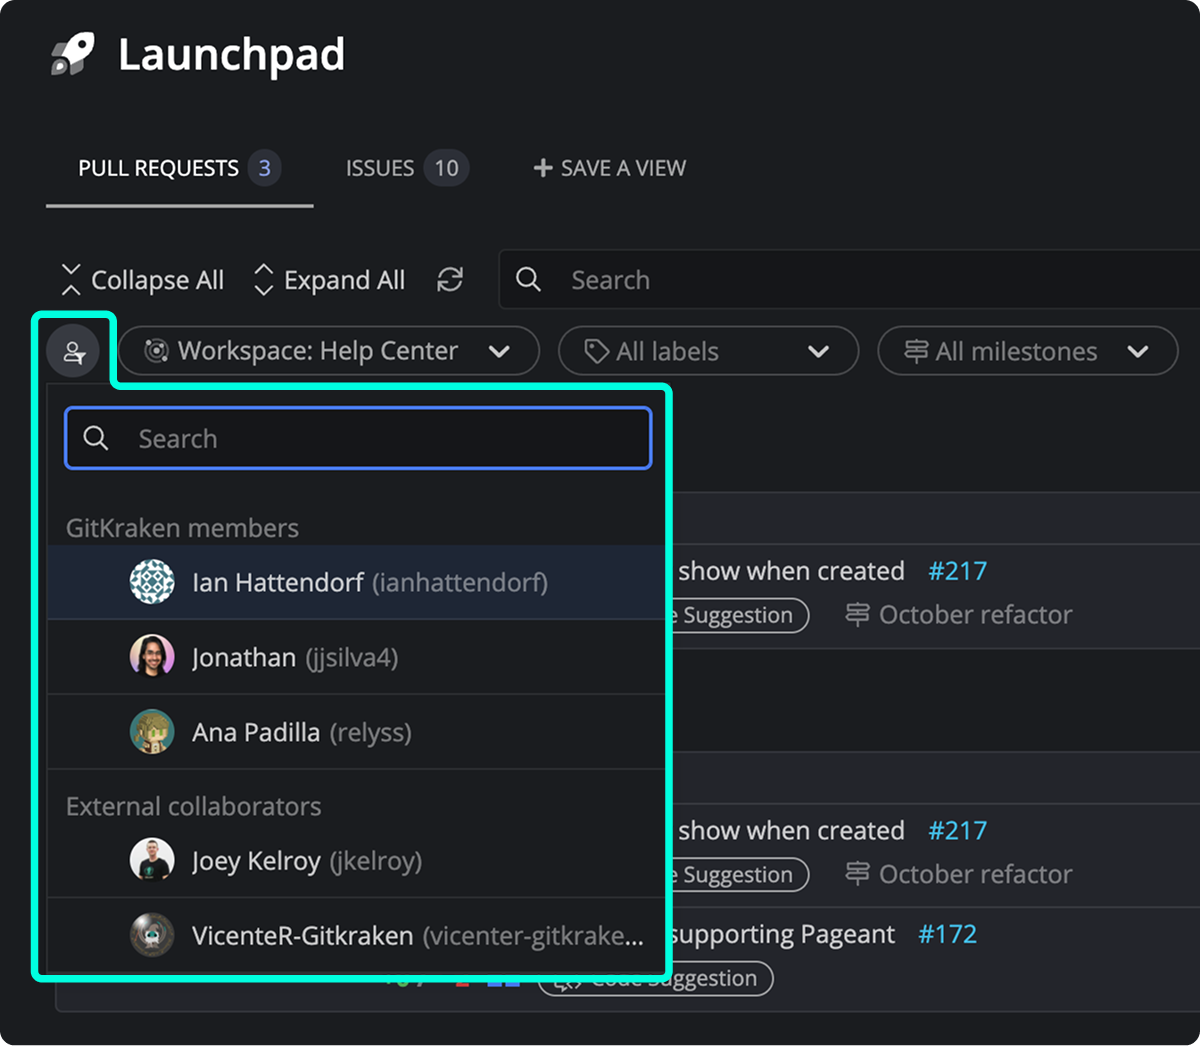
Task: Open the Workspace: Help Center dropdown
Action: (328, 351)
